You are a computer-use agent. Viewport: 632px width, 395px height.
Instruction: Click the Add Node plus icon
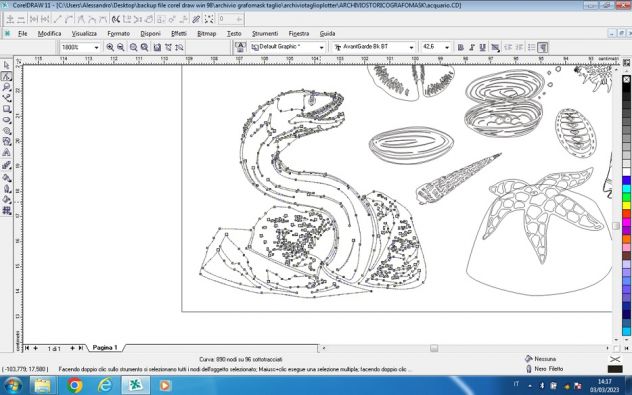point(10,19)
